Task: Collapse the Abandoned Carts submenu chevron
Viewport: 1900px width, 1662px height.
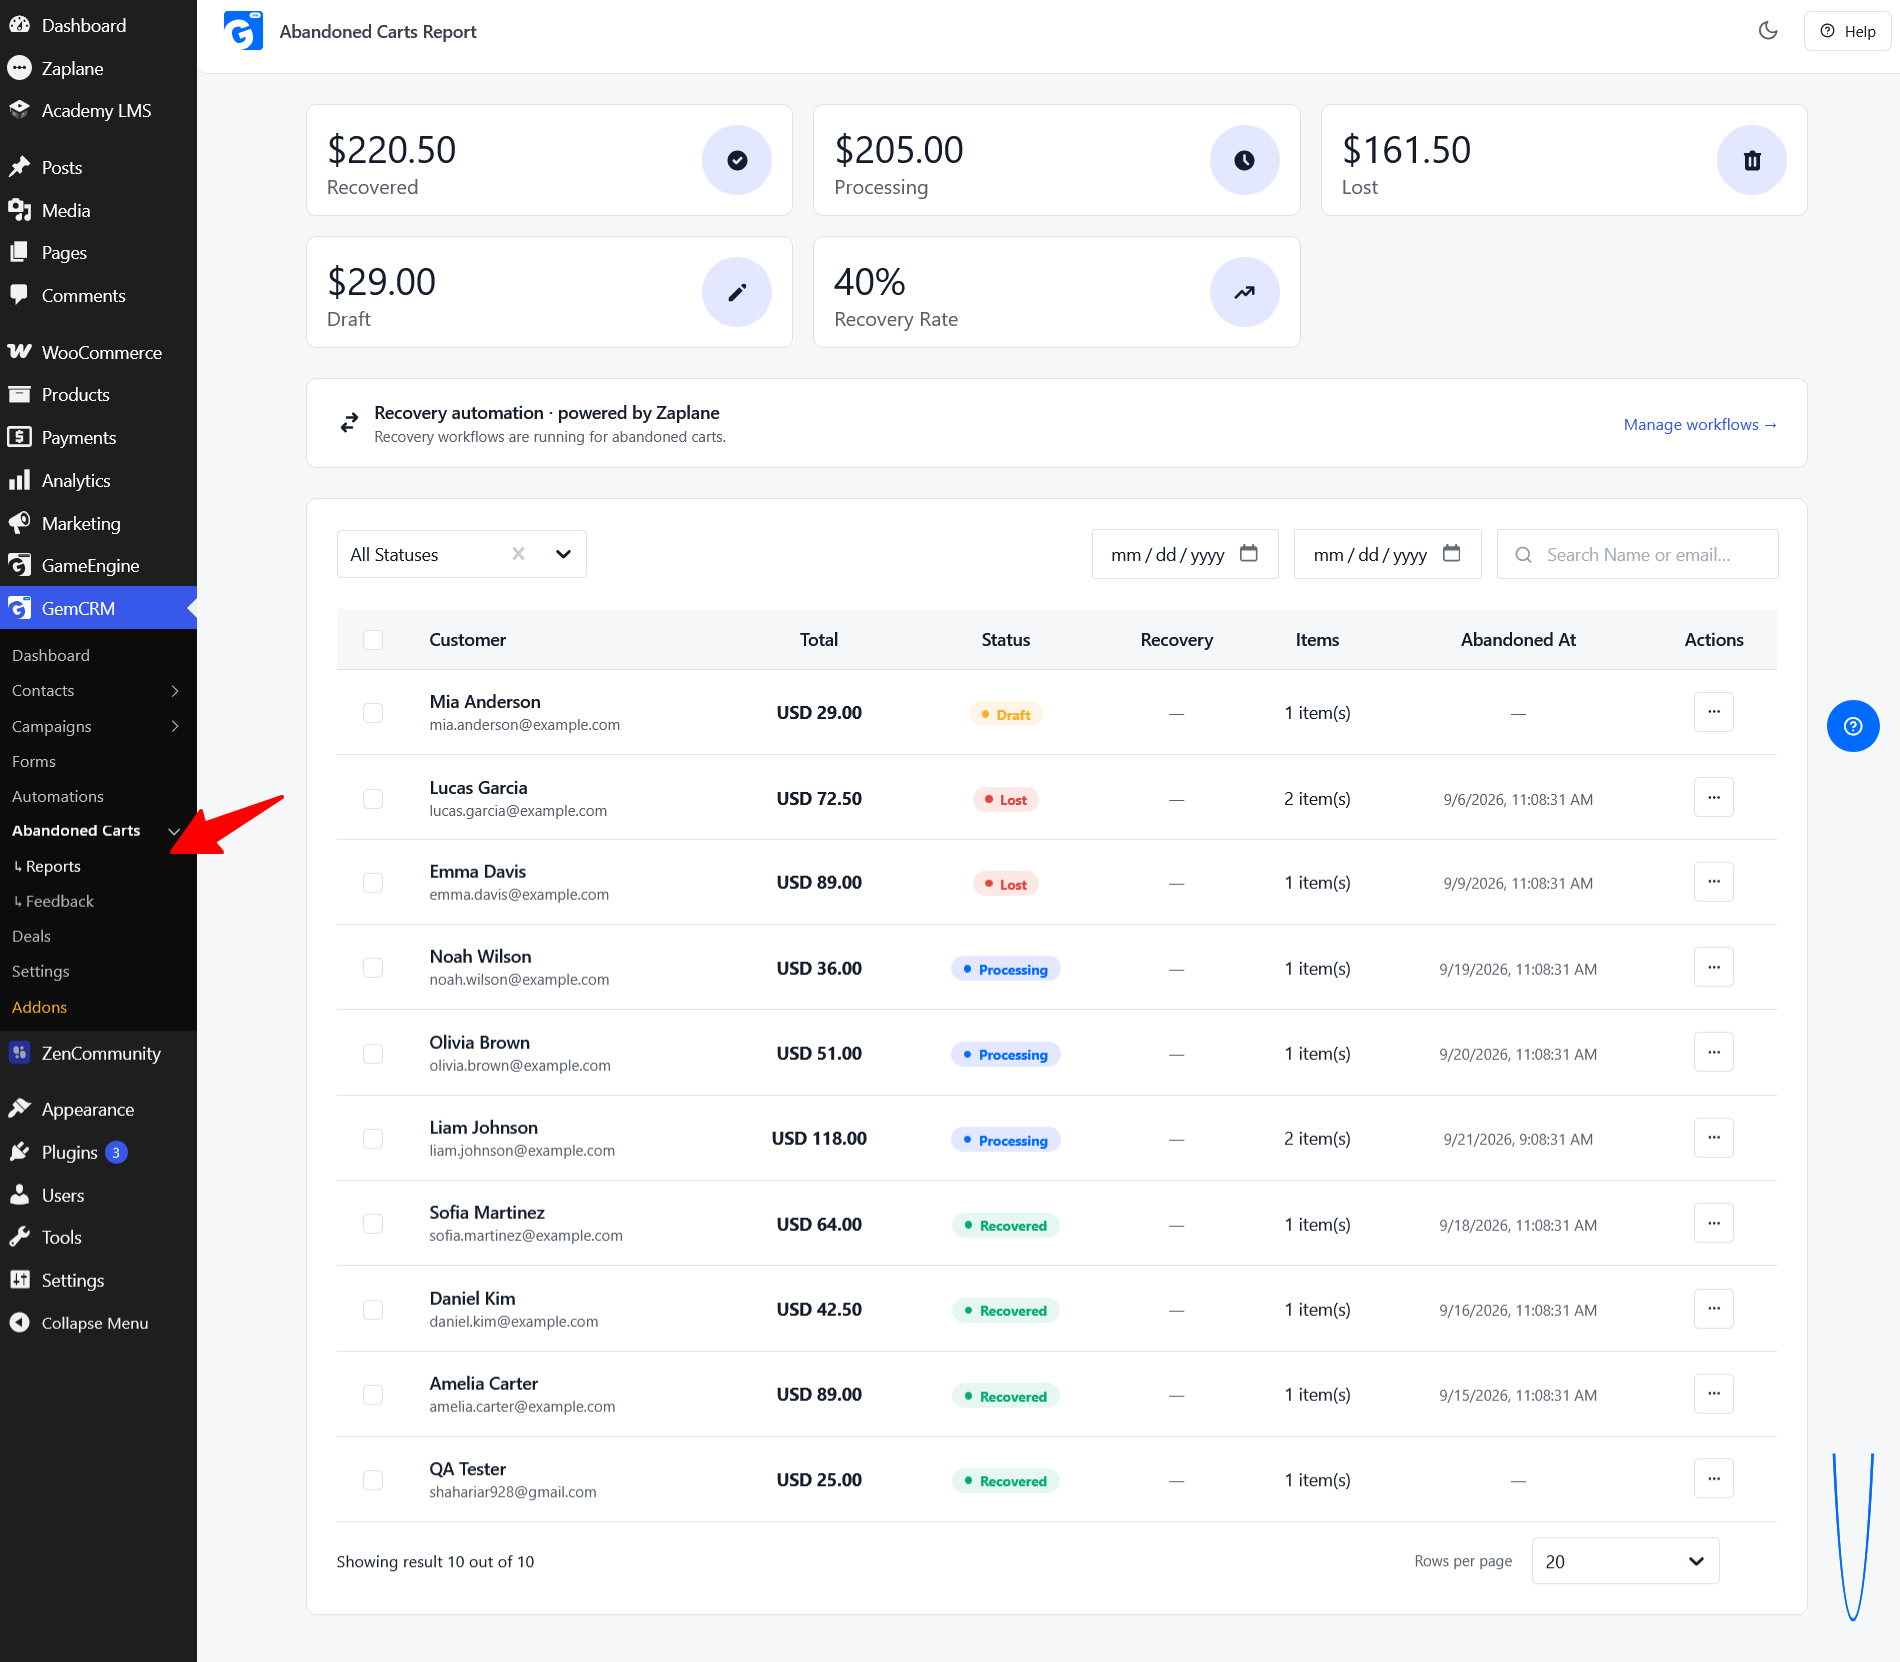Action: coord(175,831)
